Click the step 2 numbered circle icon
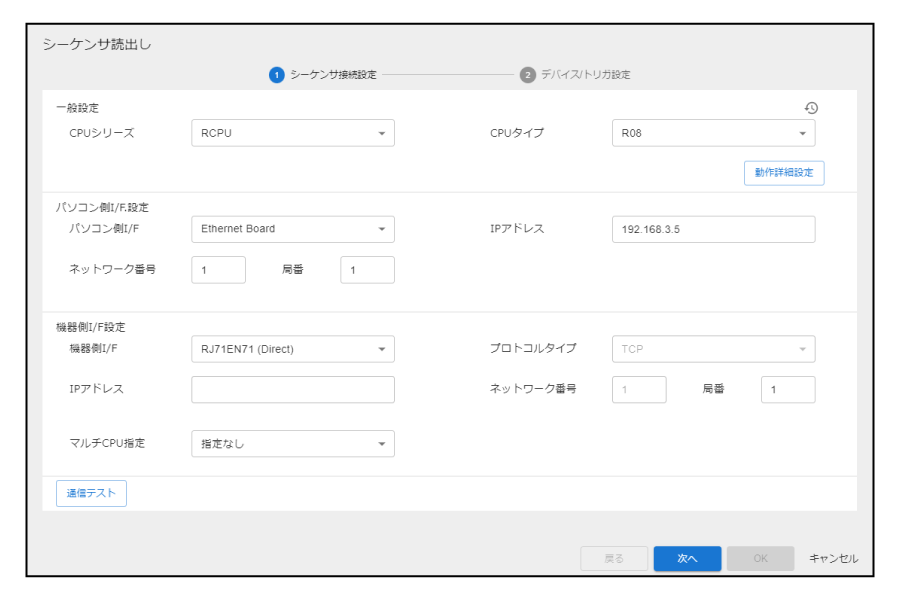 (x=528, y=75)
